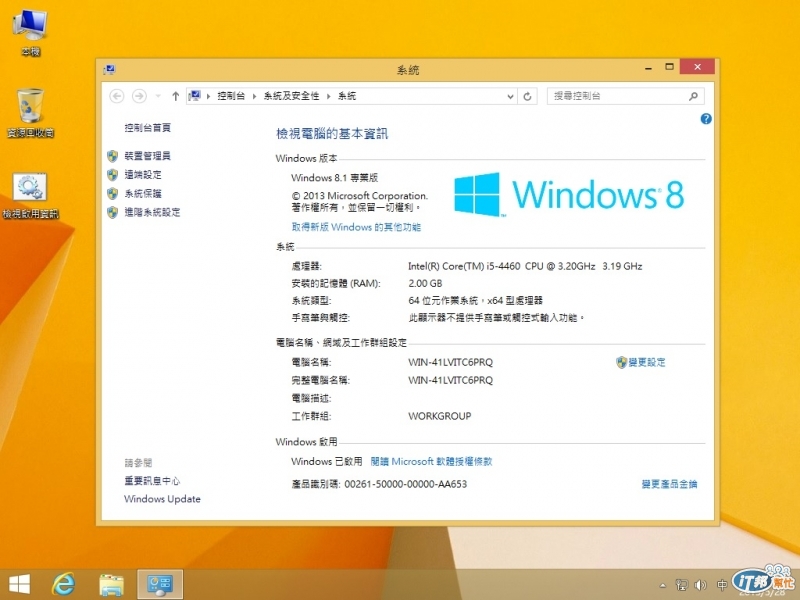Refresh the System page
The width and height of the screenshot is (800, 600).
pyautogui.click(x=528, y=96)
